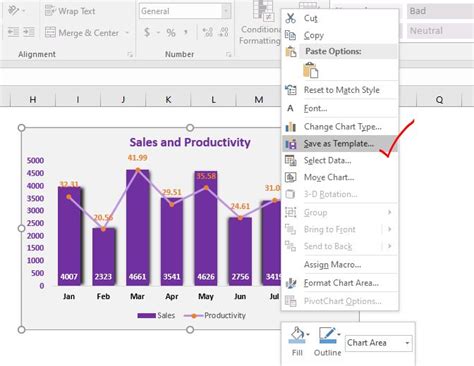
Task: Click the Copy icon in context menu
Action: point(290,35)
